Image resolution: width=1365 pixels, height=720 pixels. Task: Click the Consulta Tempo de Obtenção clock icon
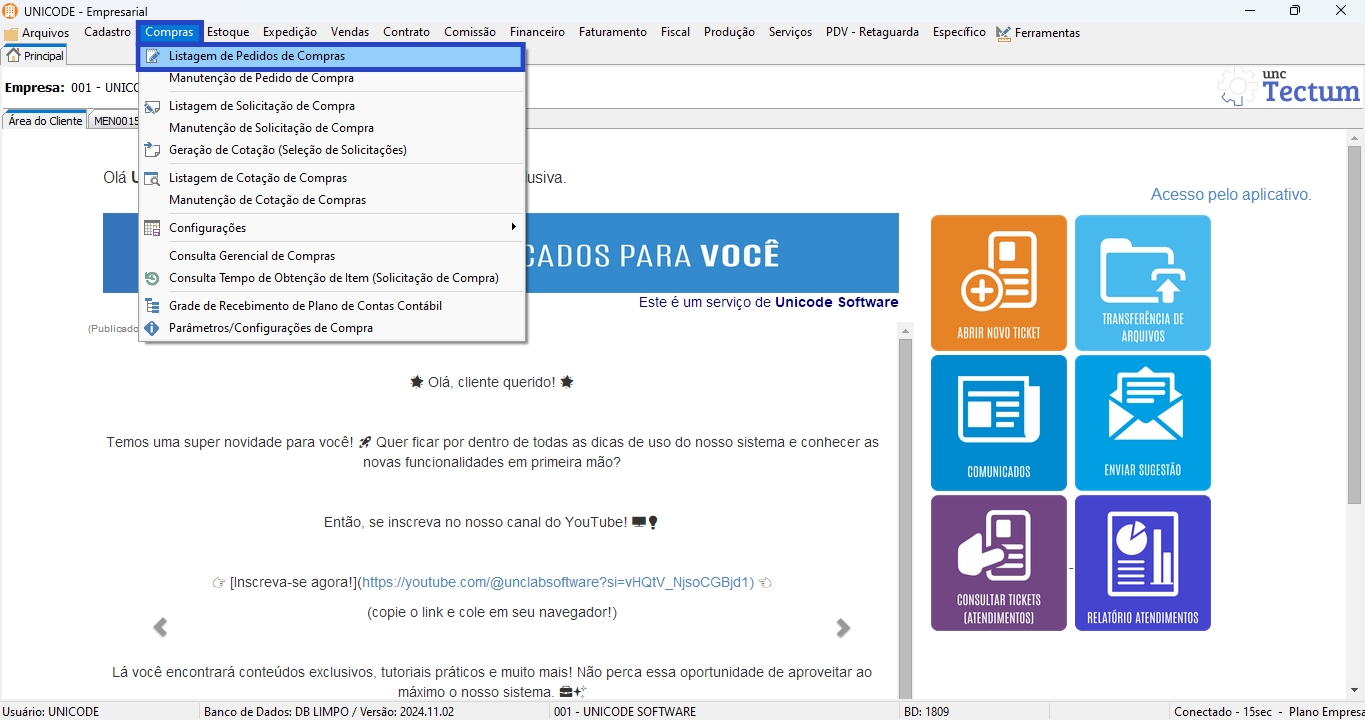coord(152,278)
